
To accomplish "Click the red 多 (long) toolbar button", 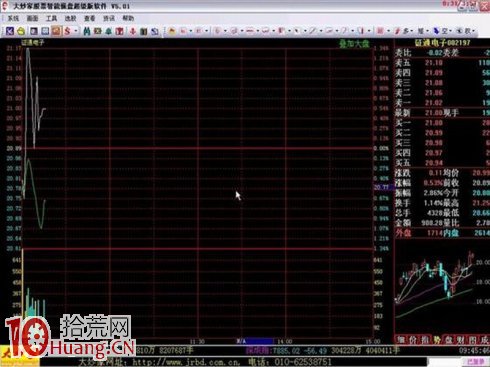I will tap(402, 31).
